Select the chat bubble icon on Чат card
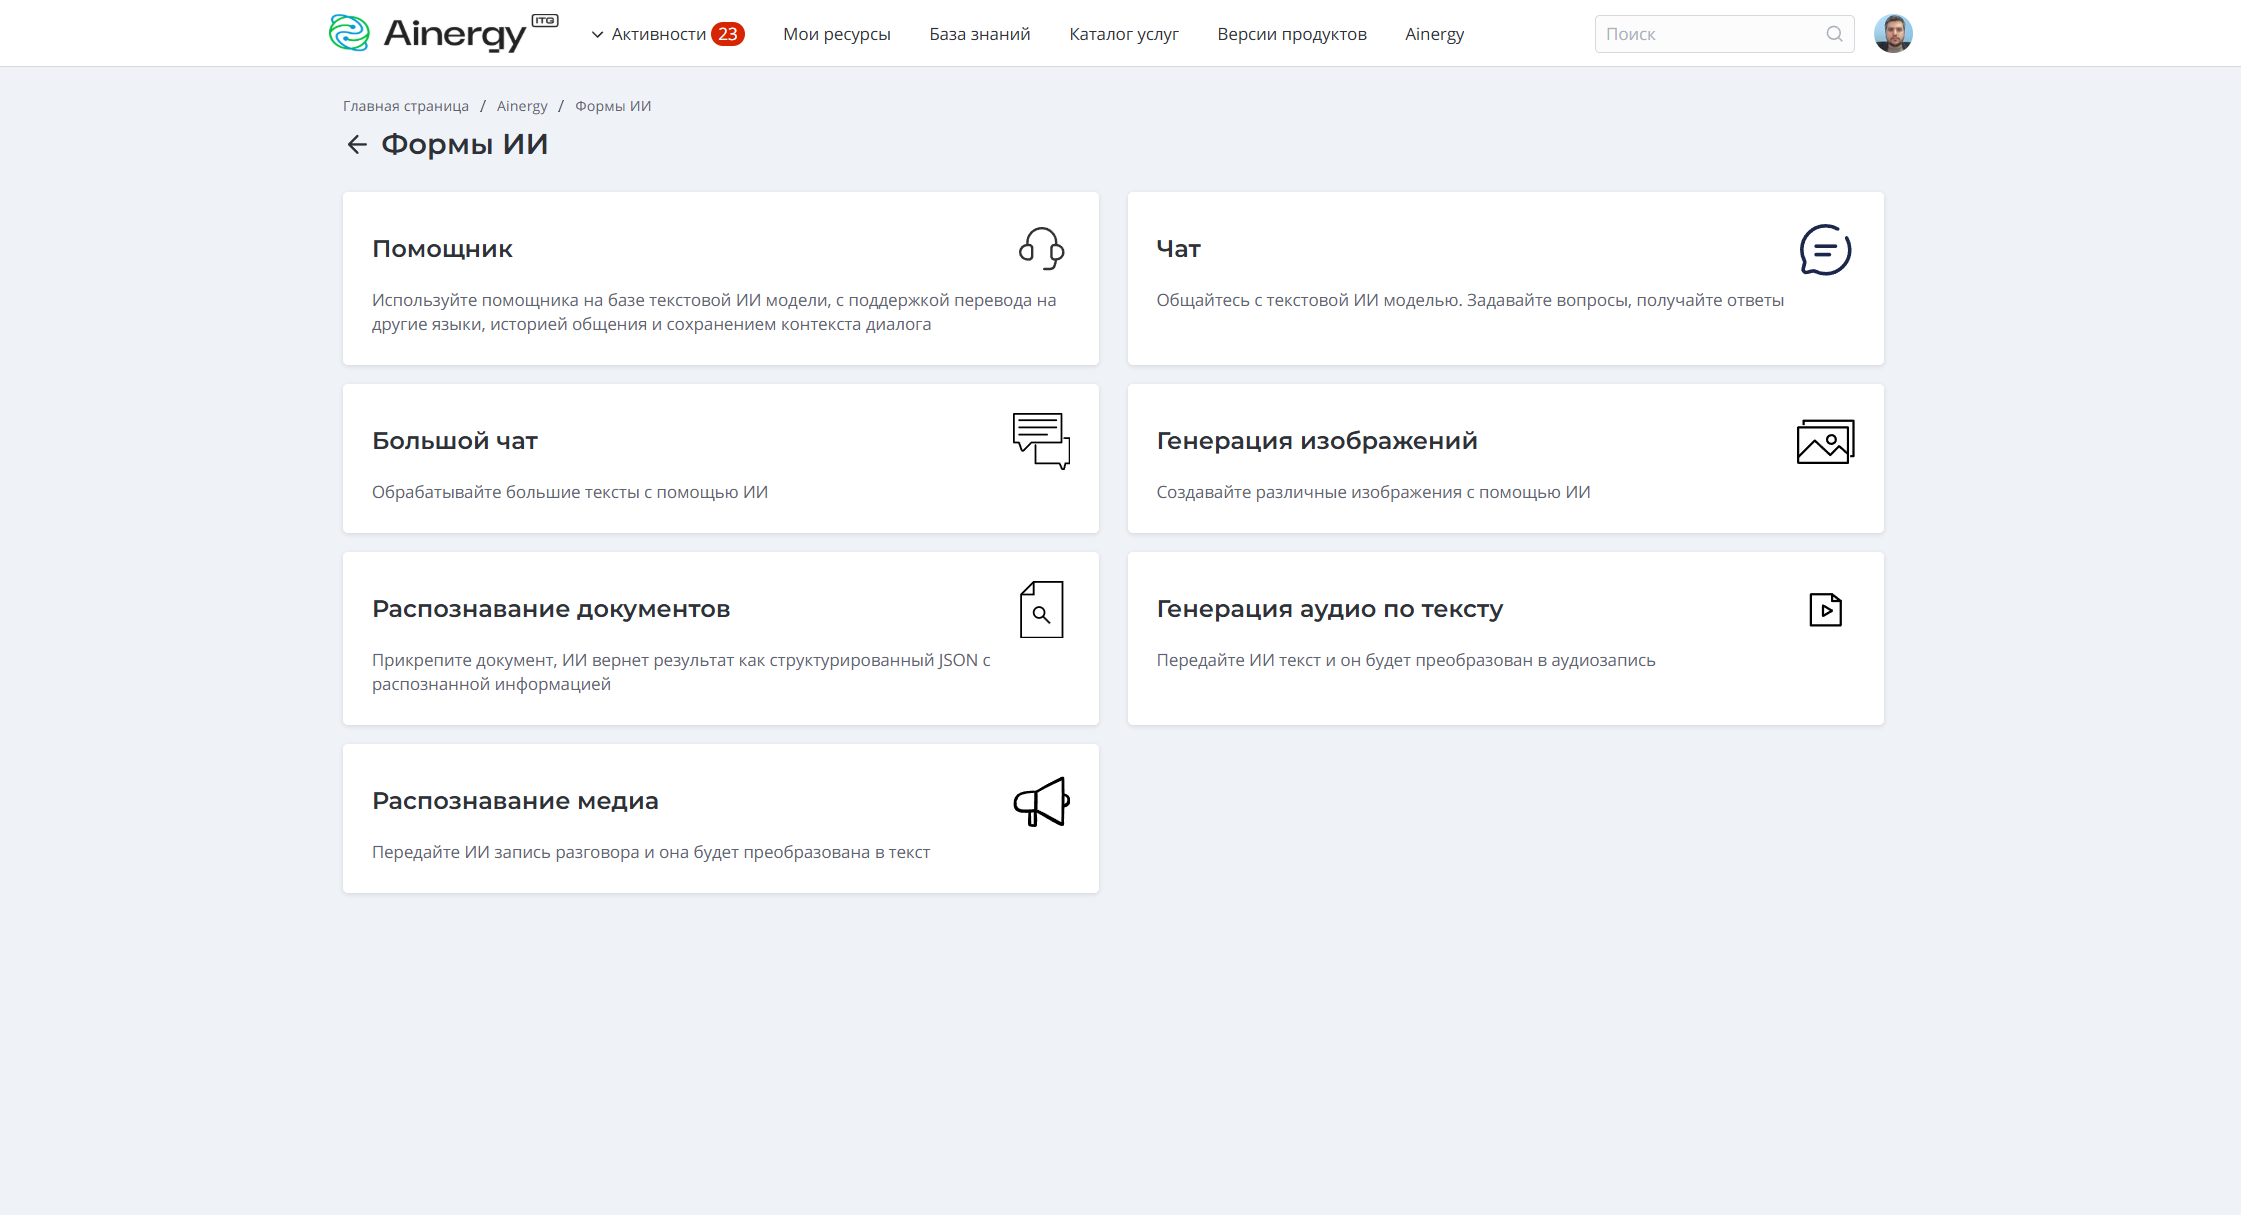This screenshot has width=2241, height=1215. 1826,251
